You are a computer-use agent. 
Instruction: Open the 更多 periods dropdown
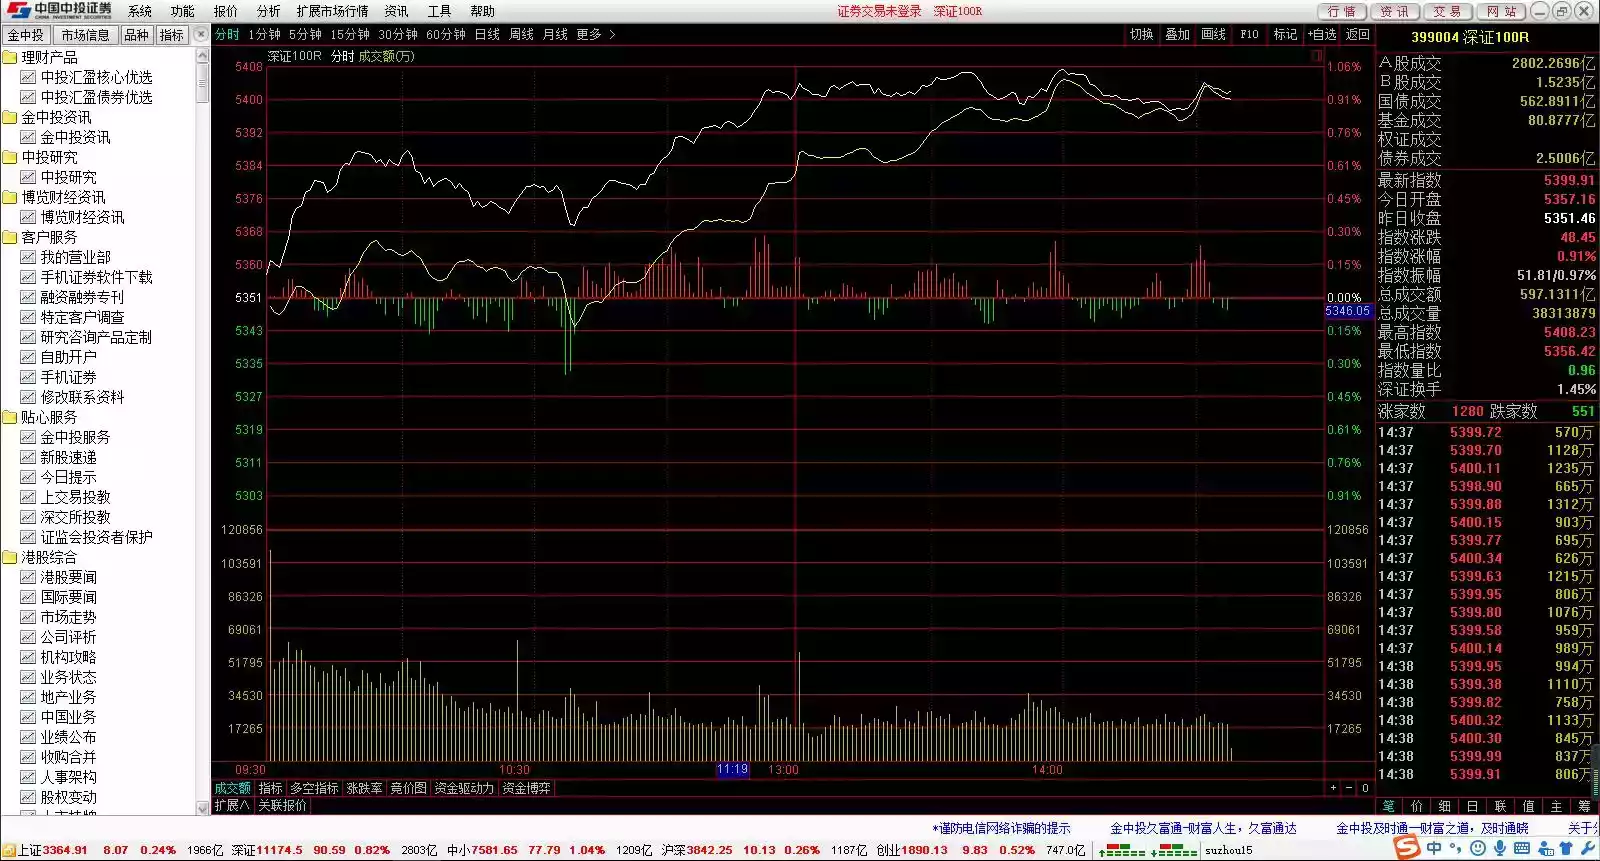tap(595, 35)
